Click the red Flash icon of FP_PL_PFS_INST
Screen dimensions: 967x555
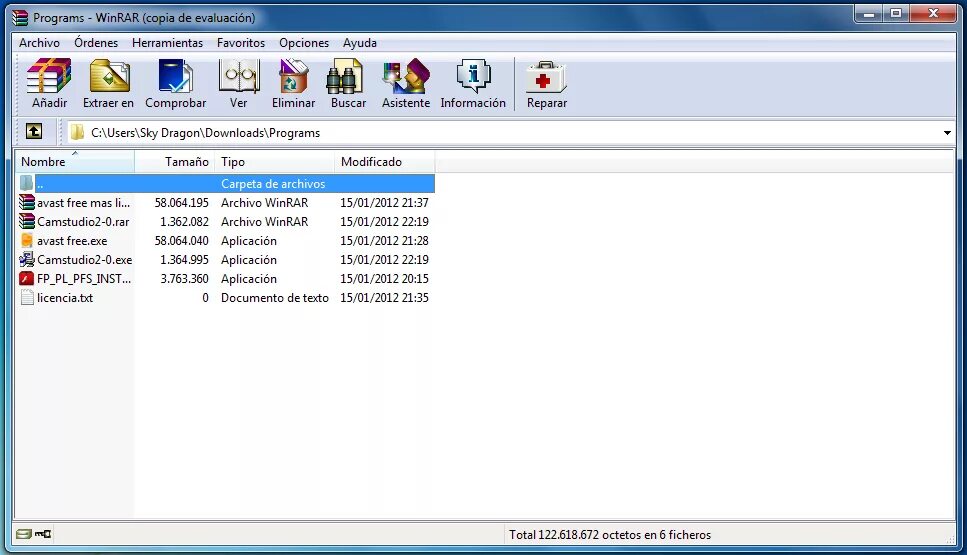coord(27,279)
